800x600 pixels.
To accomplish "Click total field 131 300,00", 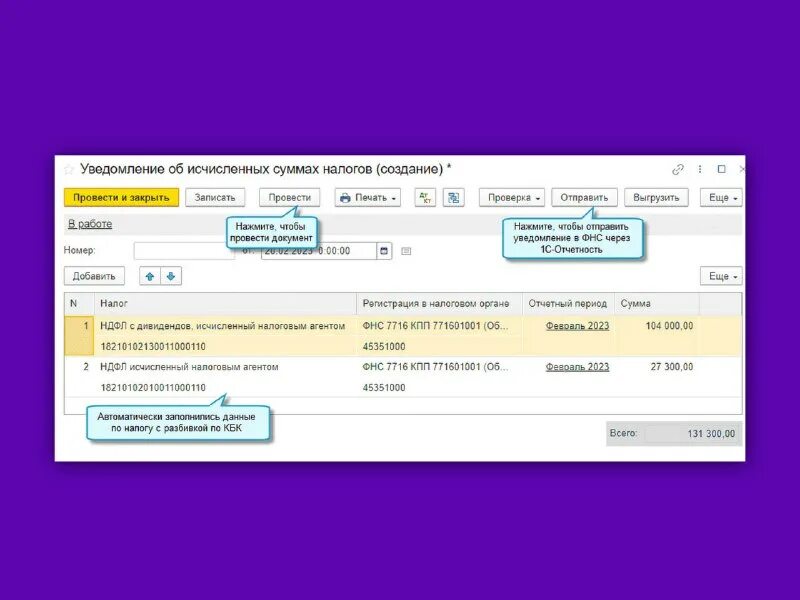I will point(692,434).
